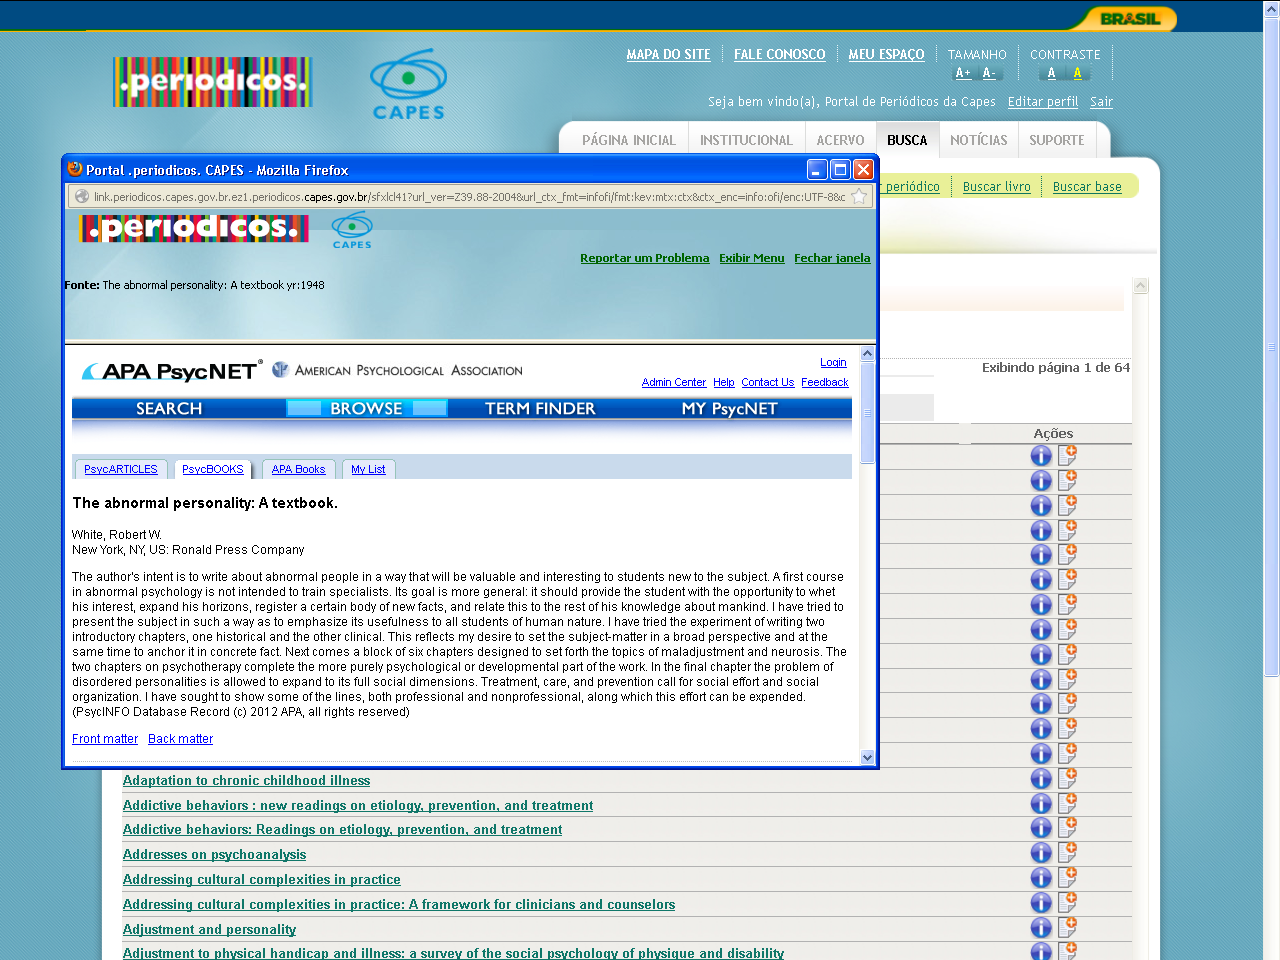Image resolution: width=1280 pixels, height=960 pixels.
Task: Select the normal contrast A button
Action: click(x=1051, y=73)
